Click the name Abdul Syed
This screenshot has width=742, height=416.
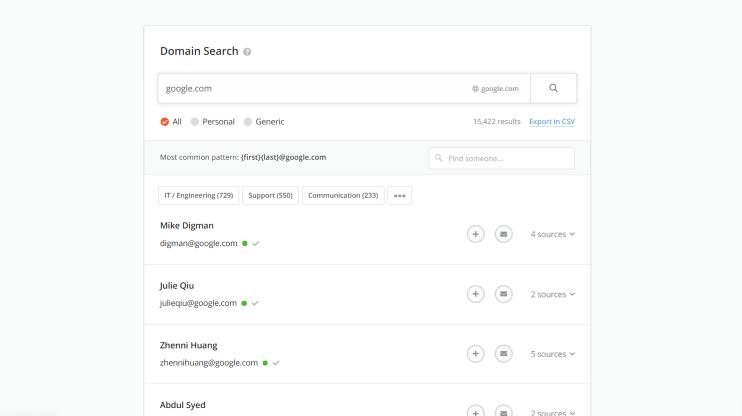(x=183, y=405)
